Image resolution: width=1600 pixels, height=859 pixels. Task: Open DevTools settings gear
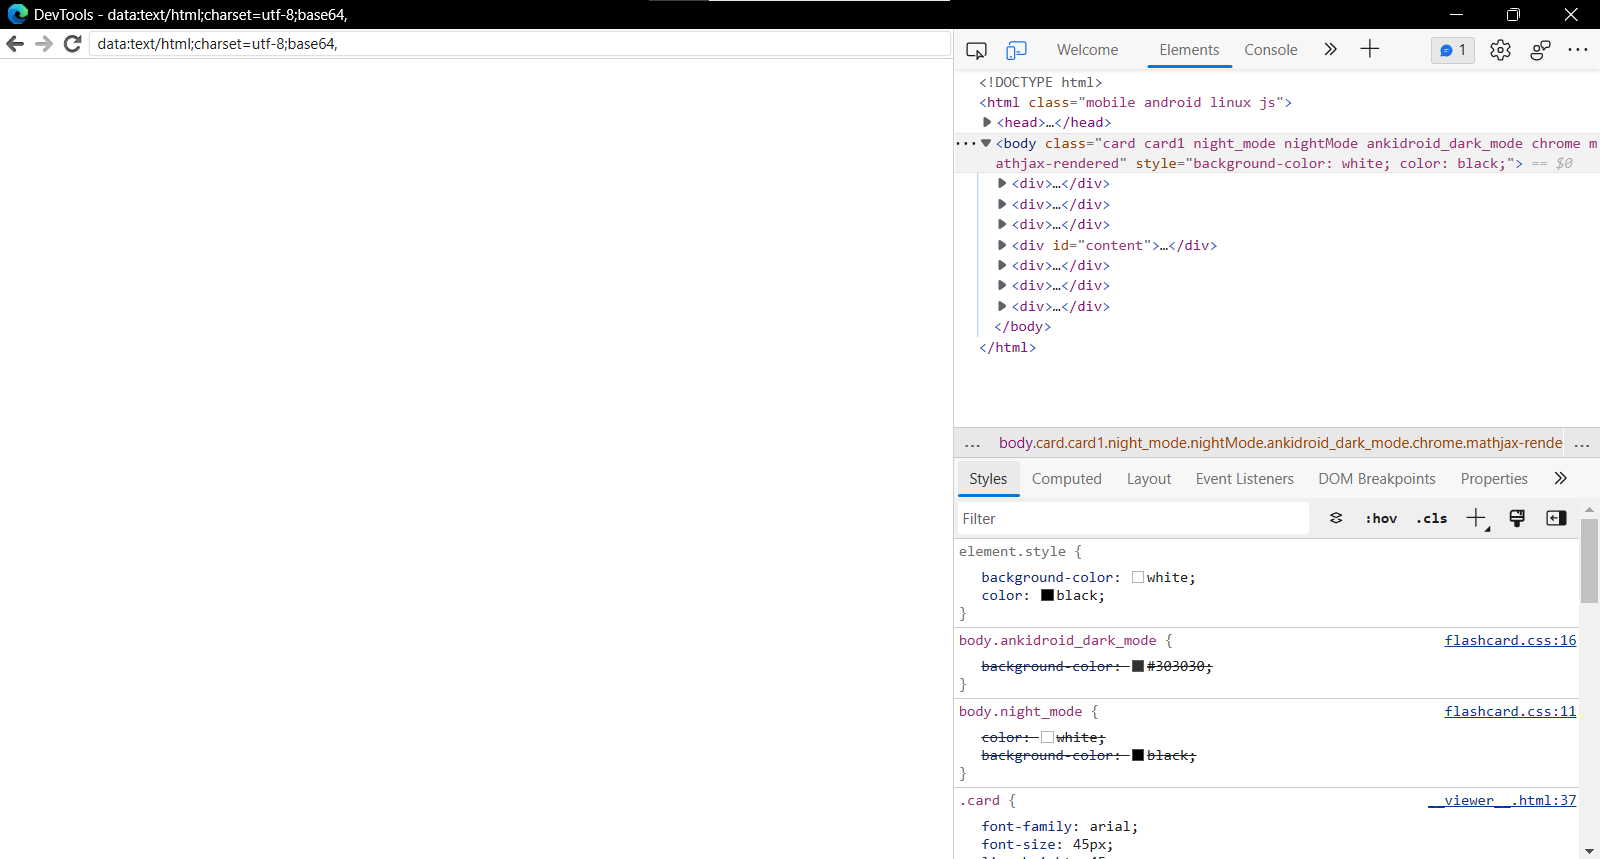[x=1500, y=50]
